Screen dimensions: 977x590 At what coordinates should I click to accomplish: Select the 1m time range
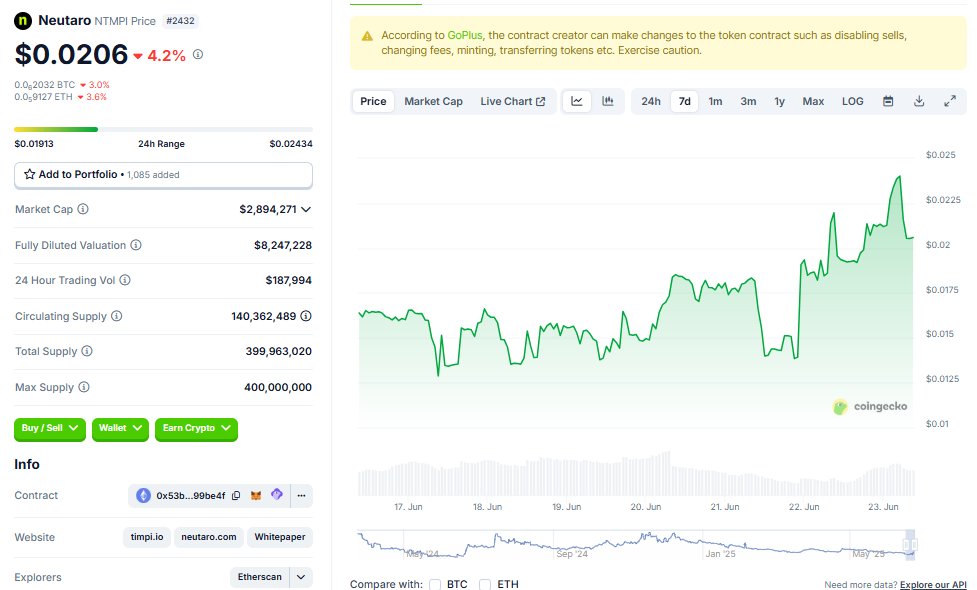(715, 101)
